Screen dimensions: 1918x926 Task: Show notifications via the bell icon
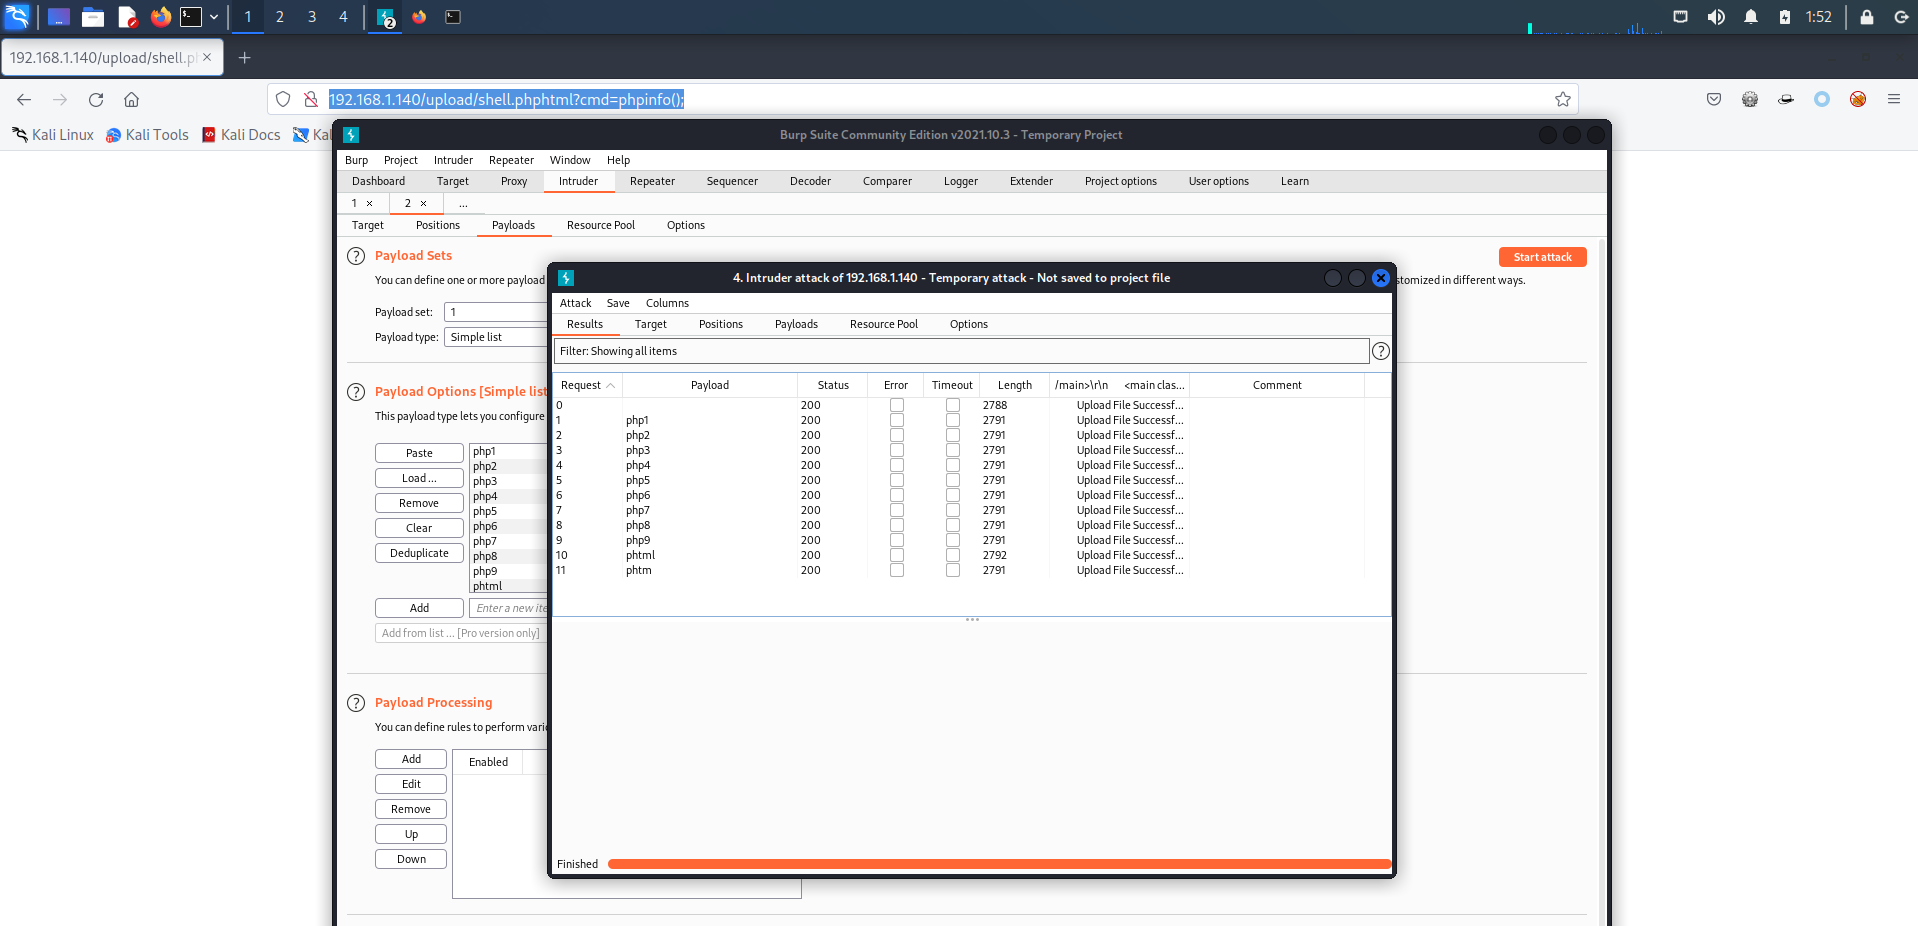pyautogui.click(x=1751, y=17)
